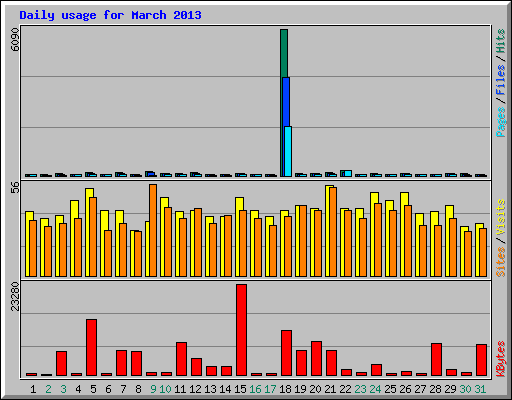The image size is (512, 400).
Task: Click the yellow Visits bar for day 24
Action: 373,234
